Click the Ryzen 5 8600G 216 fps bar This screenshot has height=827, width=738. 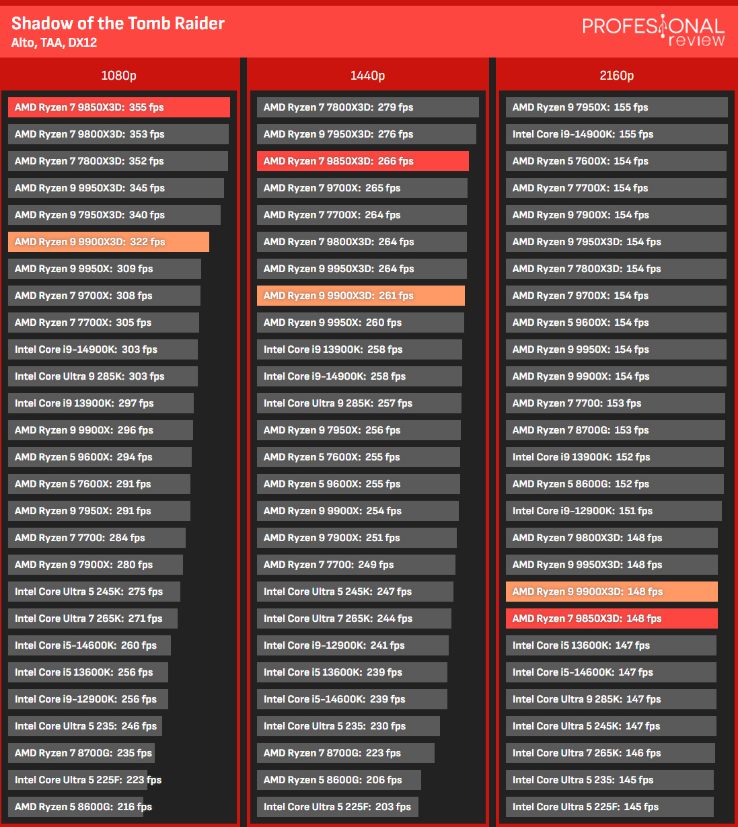78,807
